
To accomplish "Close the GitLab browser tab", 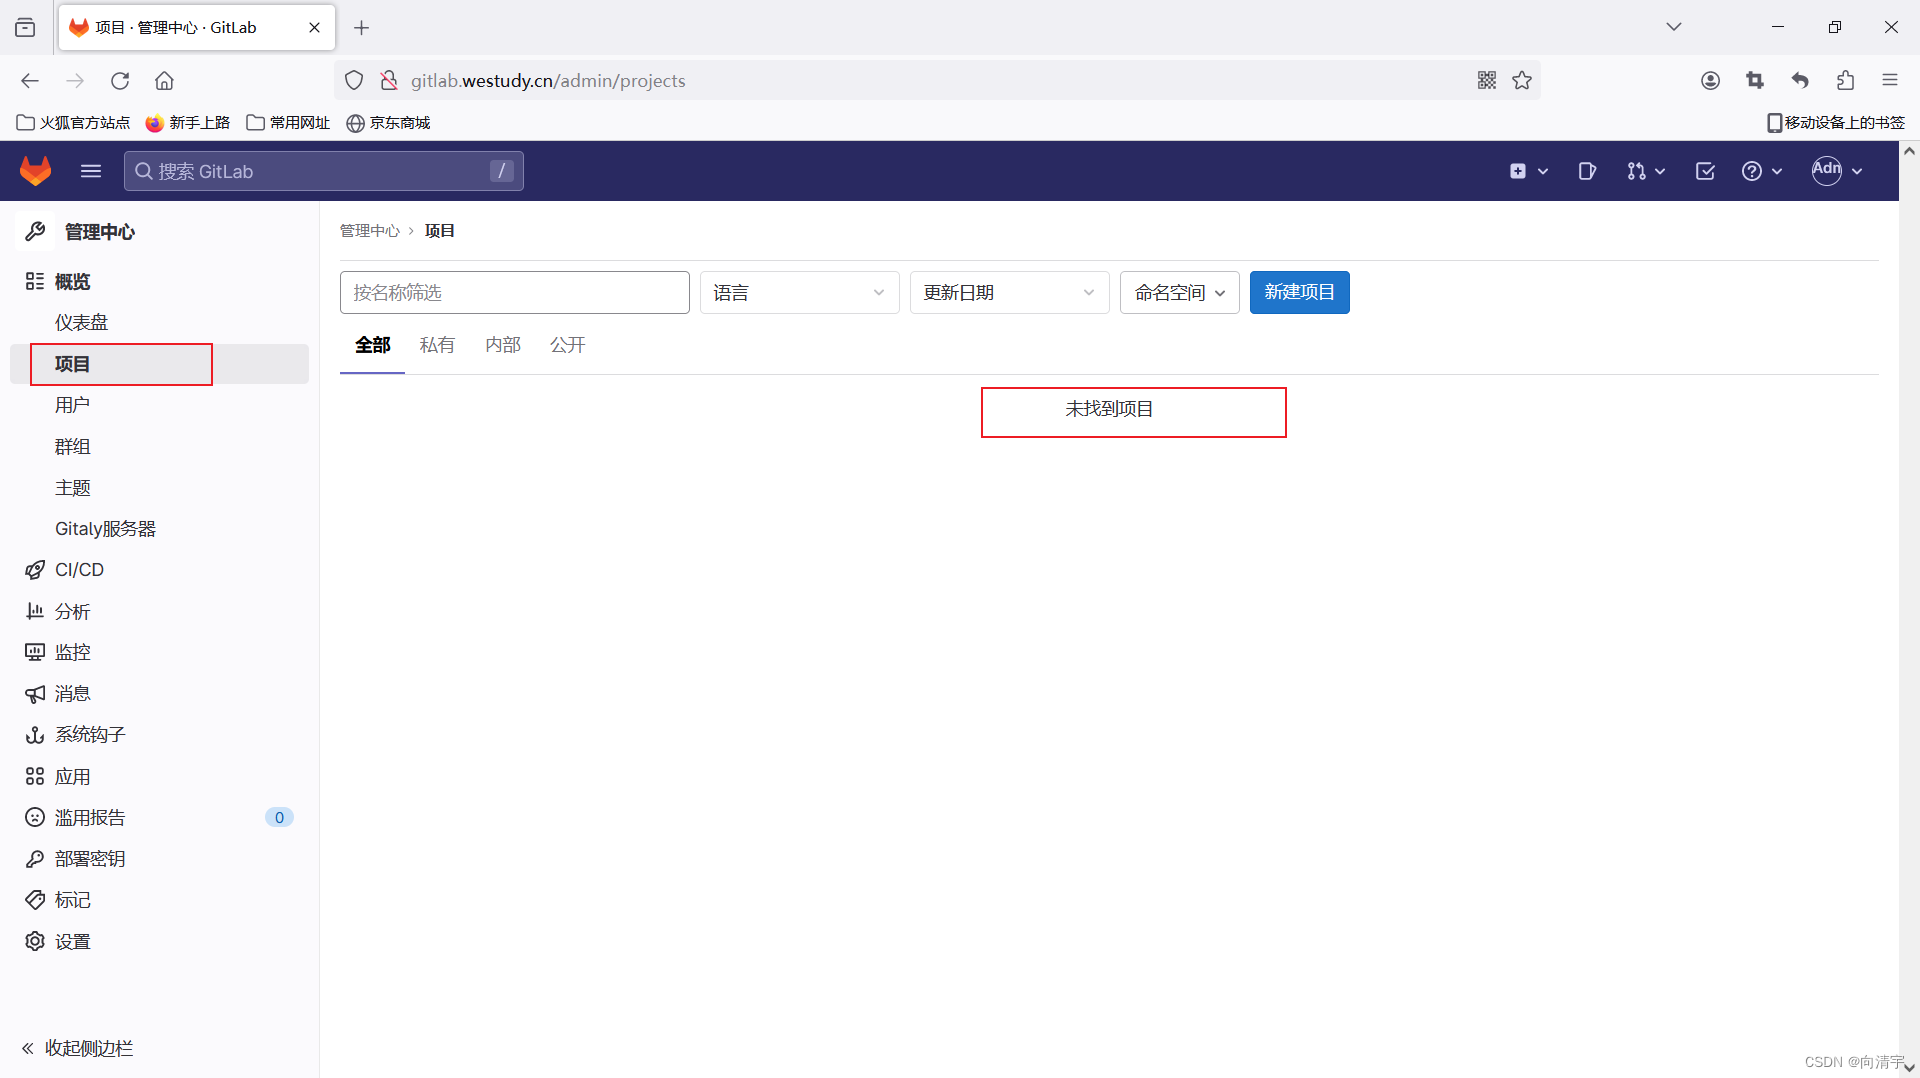I will click(315, 28).
